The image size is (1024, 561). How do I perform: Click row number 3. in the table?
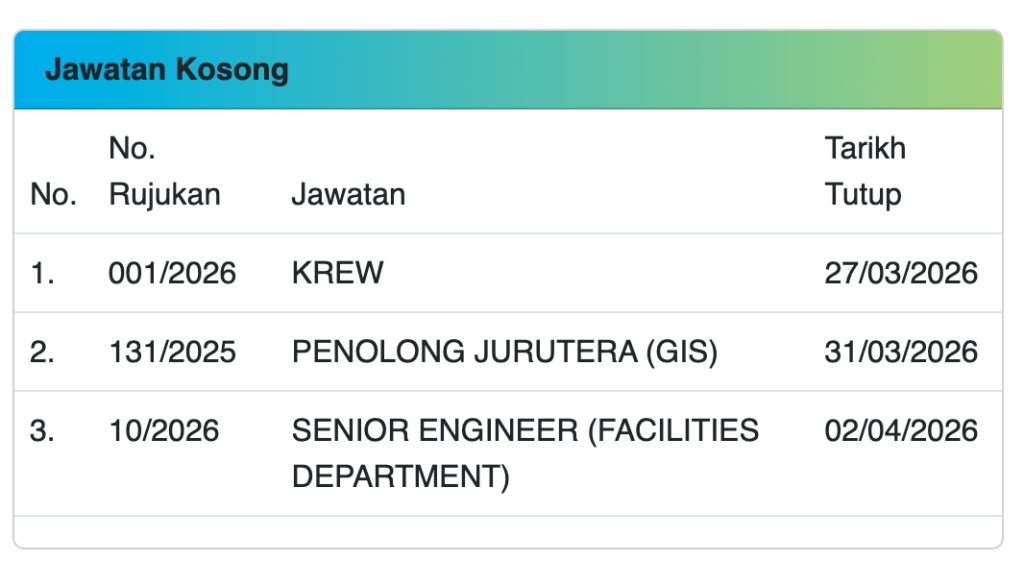43,431
